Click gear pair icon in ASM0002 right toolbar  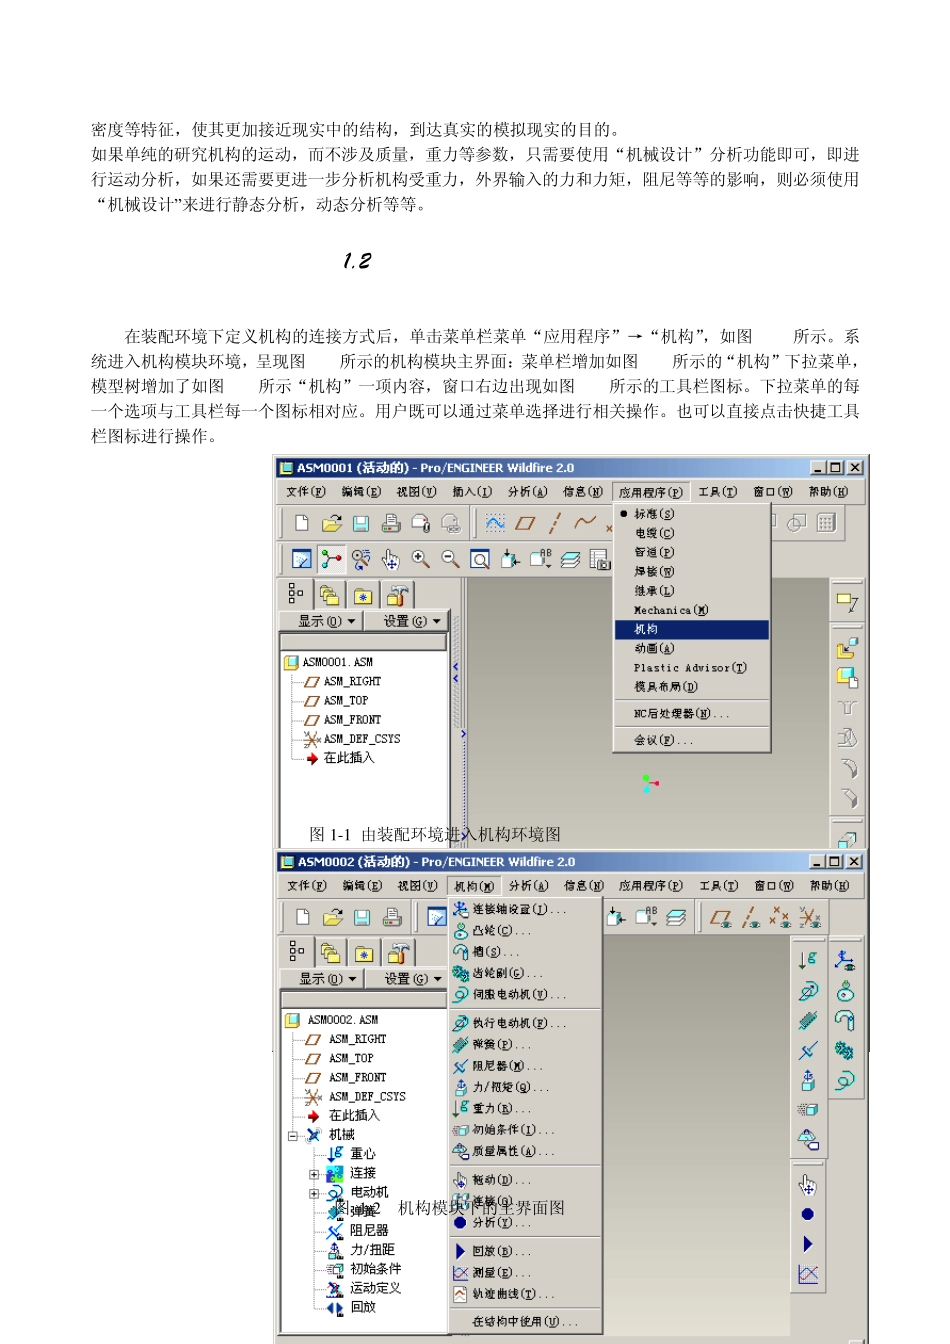coord(845,1051)
